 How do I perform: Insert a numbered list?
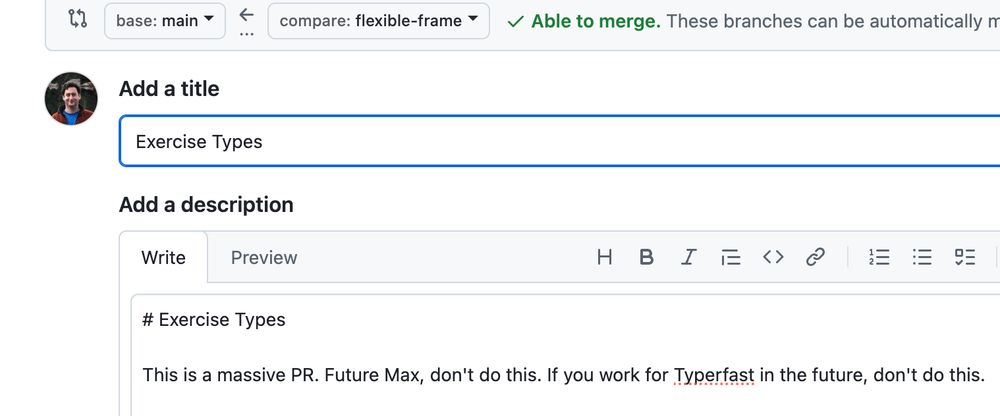pos(879,257)
